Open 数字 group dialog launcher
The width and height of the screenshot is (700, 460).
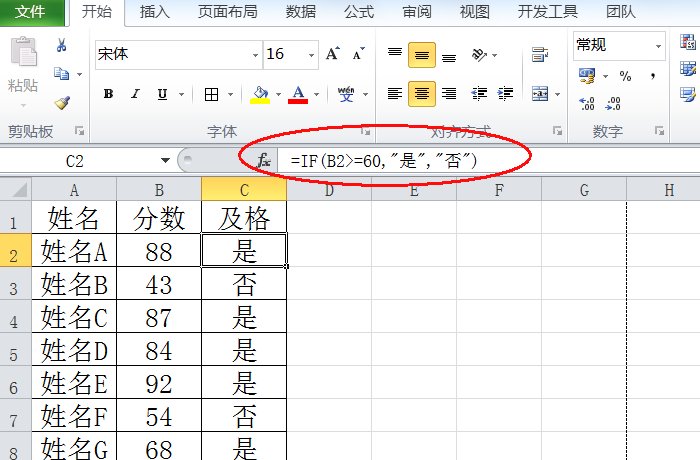[659, 130]
